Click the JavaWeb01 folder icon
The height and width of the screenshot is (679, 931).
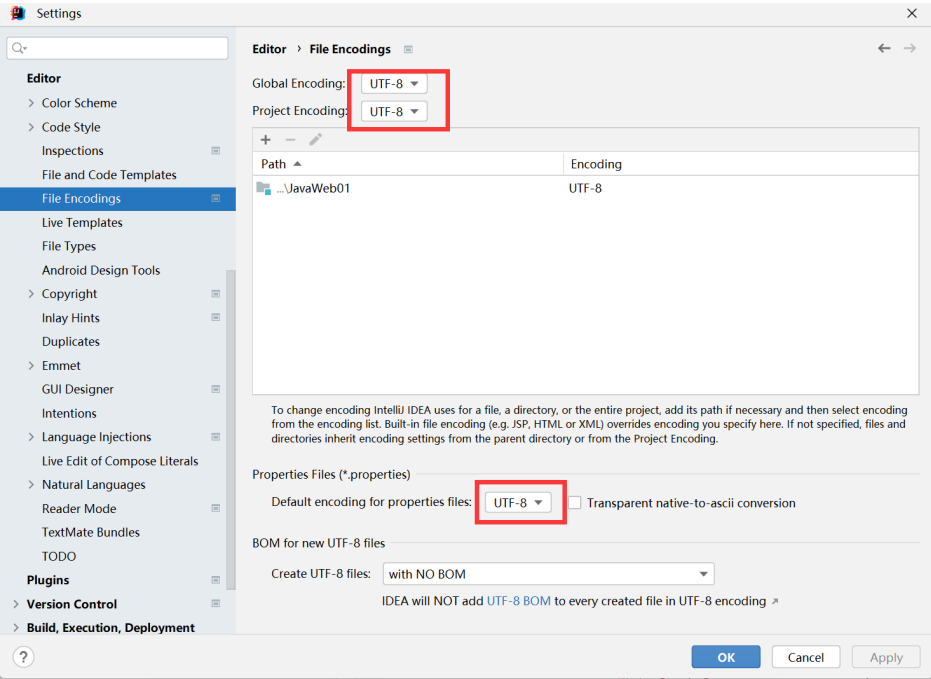(x=264, y=188)
